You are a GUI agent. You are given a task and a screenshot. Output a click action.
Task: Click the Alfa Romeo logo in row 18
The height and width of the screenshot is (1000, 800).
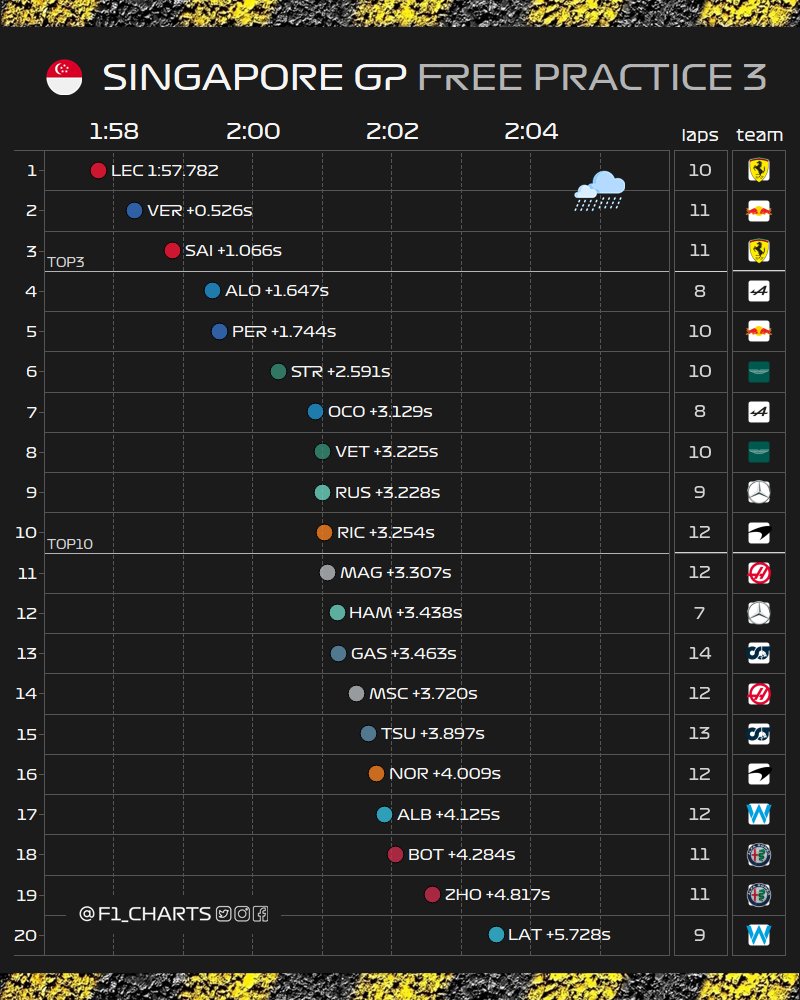point(759,854)
